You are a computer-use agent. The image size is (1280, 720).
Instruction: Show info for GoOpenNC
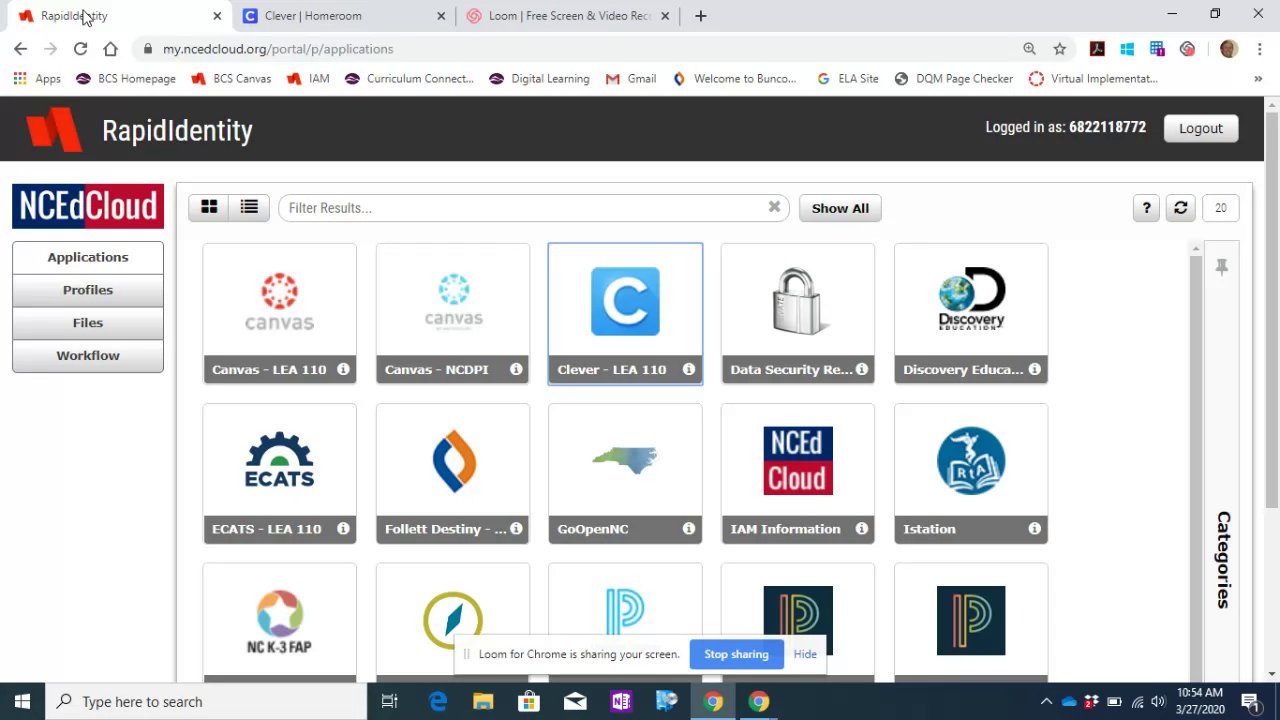(689, 528)
